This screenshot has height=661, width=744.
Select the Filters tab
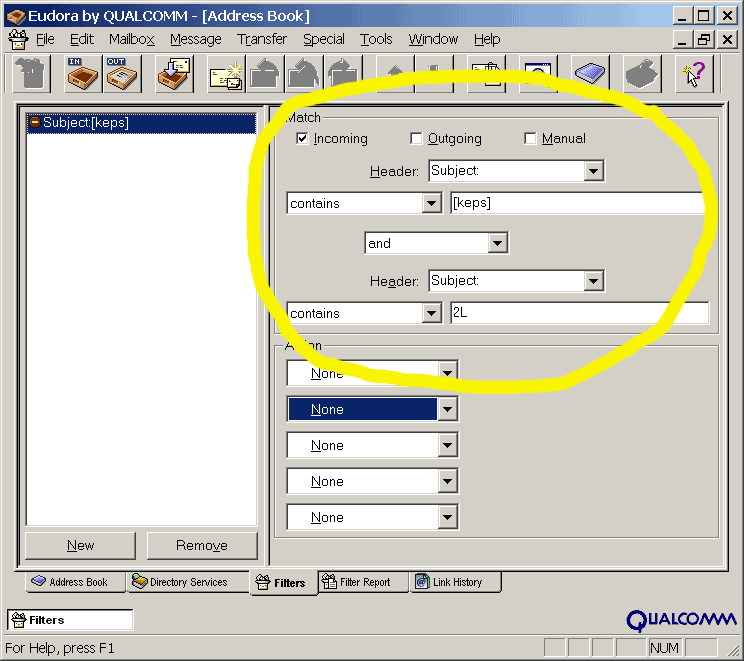[283, 582]
